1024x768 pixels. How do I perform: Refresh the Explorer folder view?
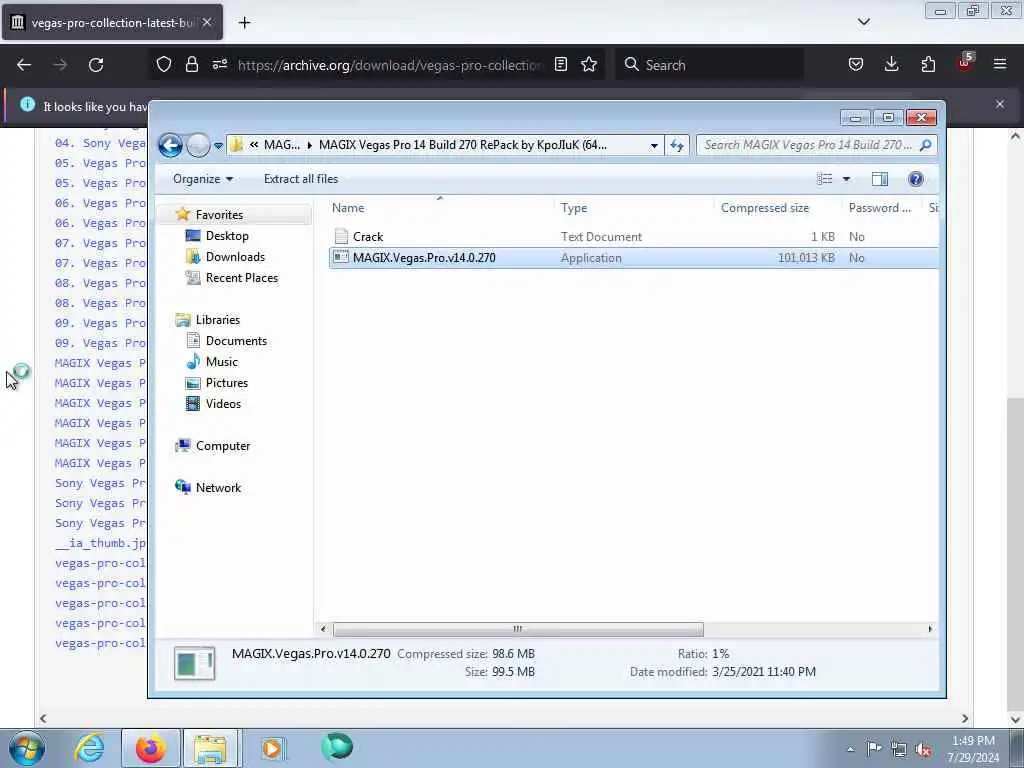click(677, 146)
